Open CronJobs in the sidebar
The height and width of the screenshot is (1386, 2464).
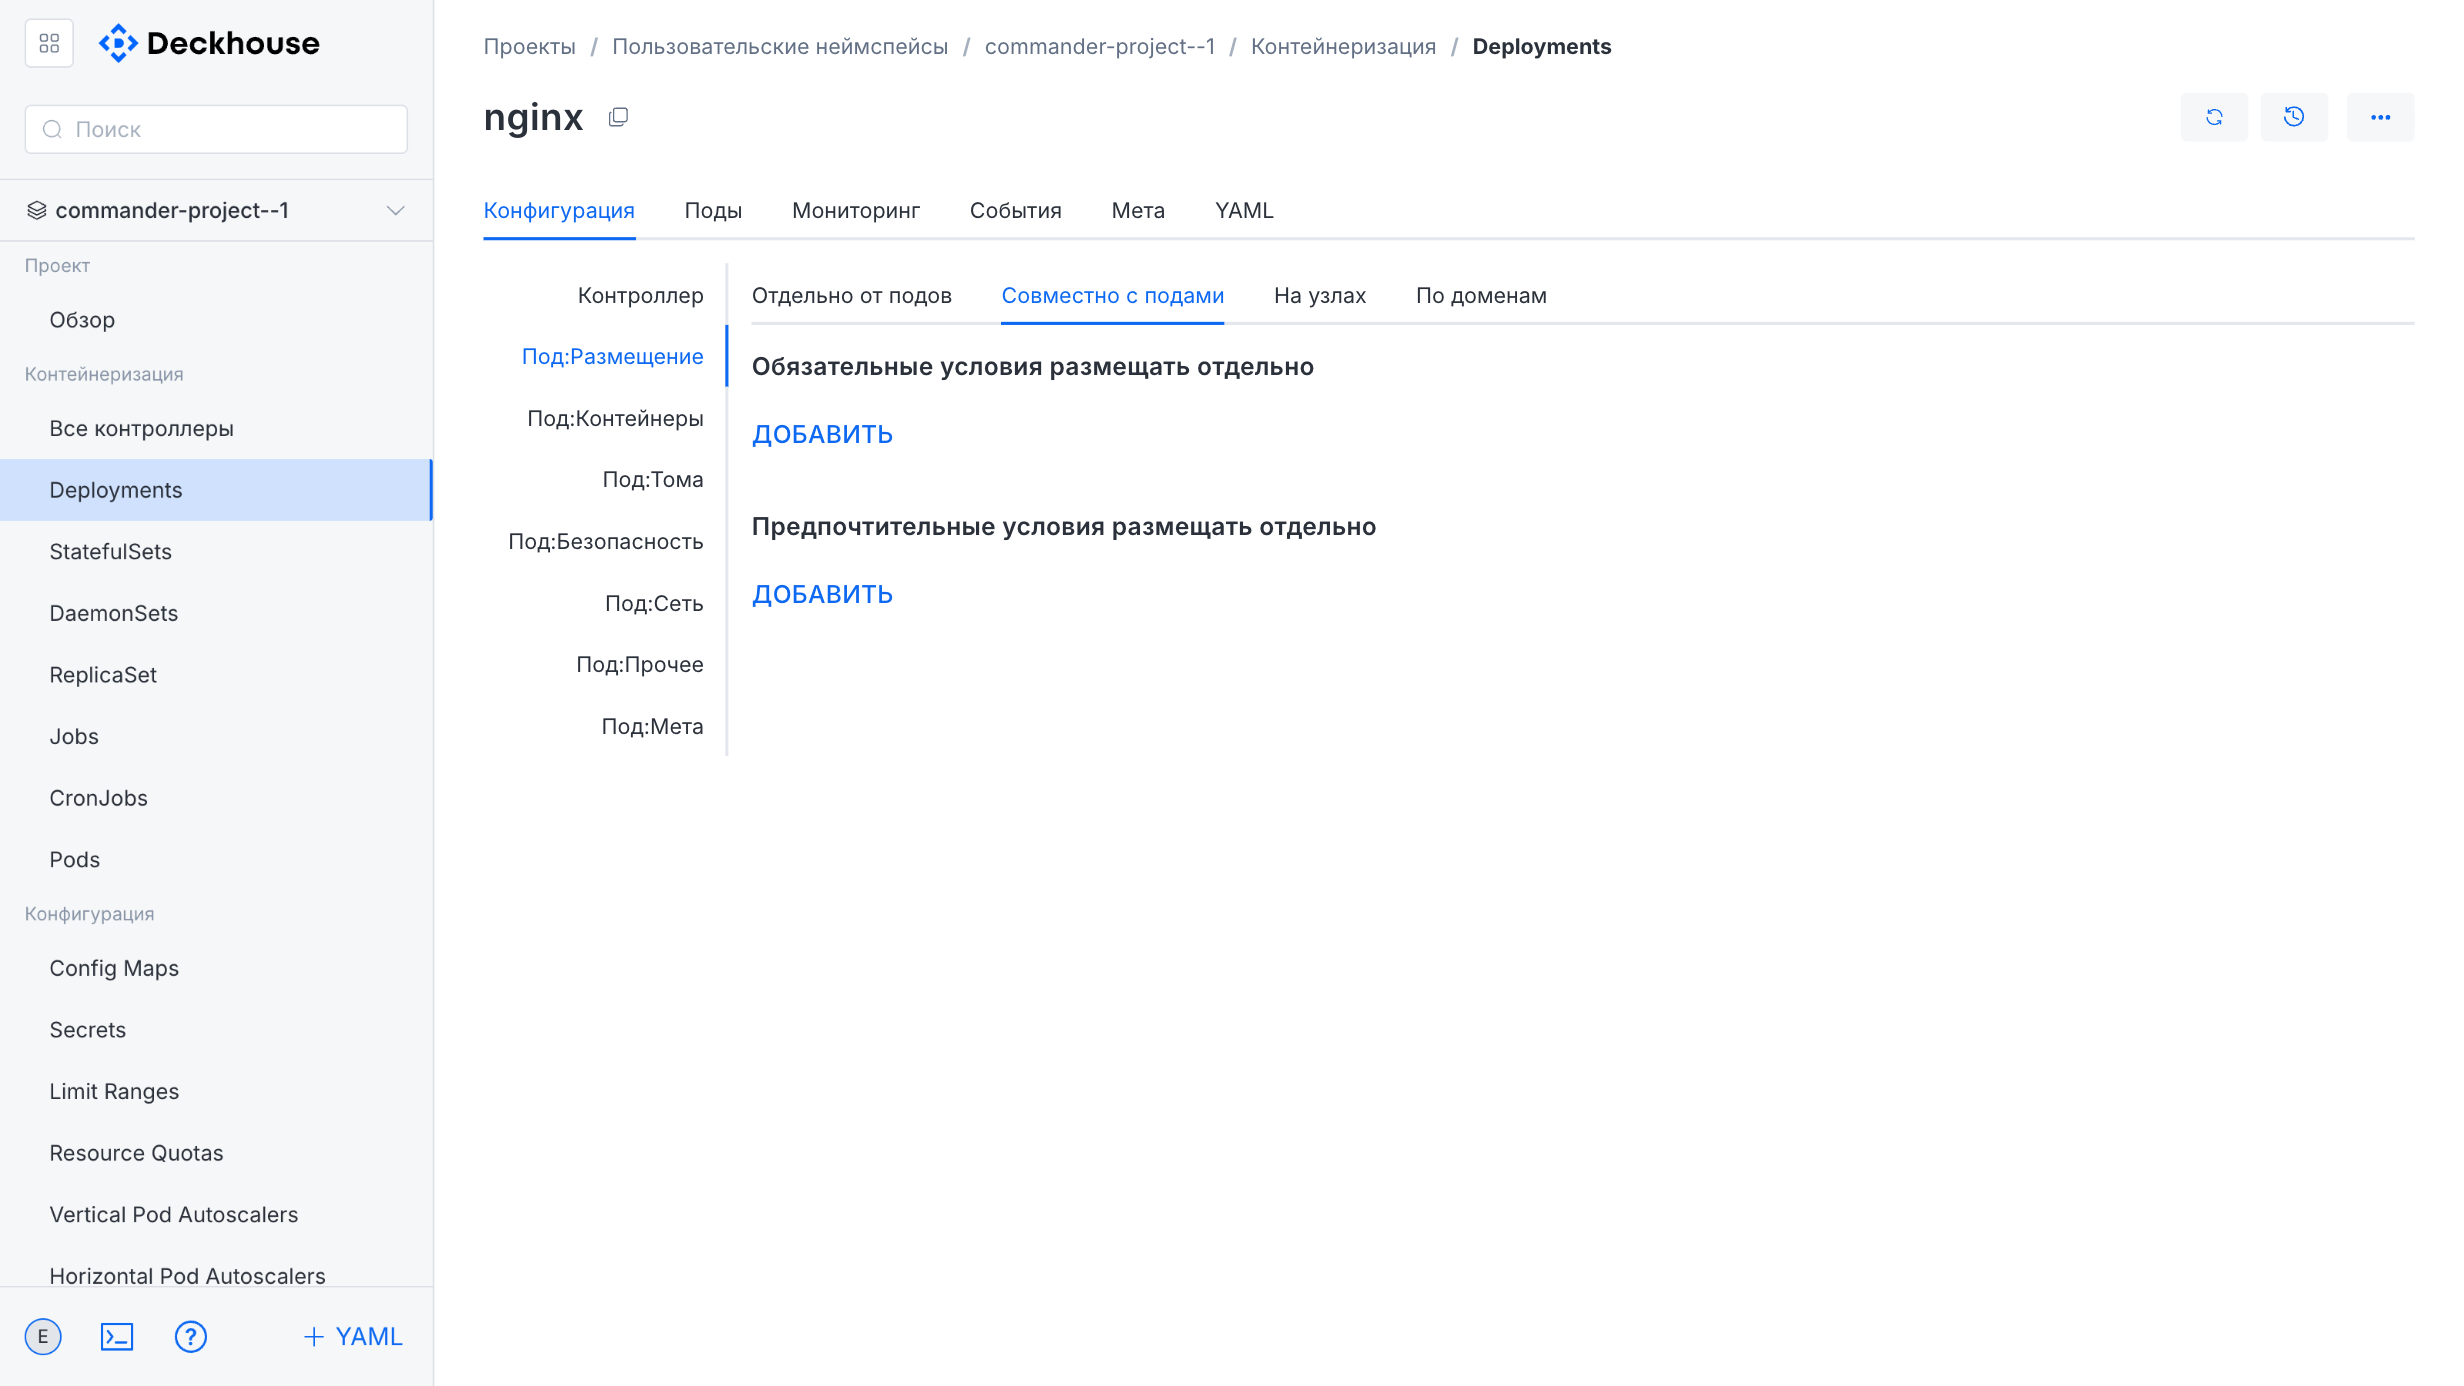coord(216,798)
